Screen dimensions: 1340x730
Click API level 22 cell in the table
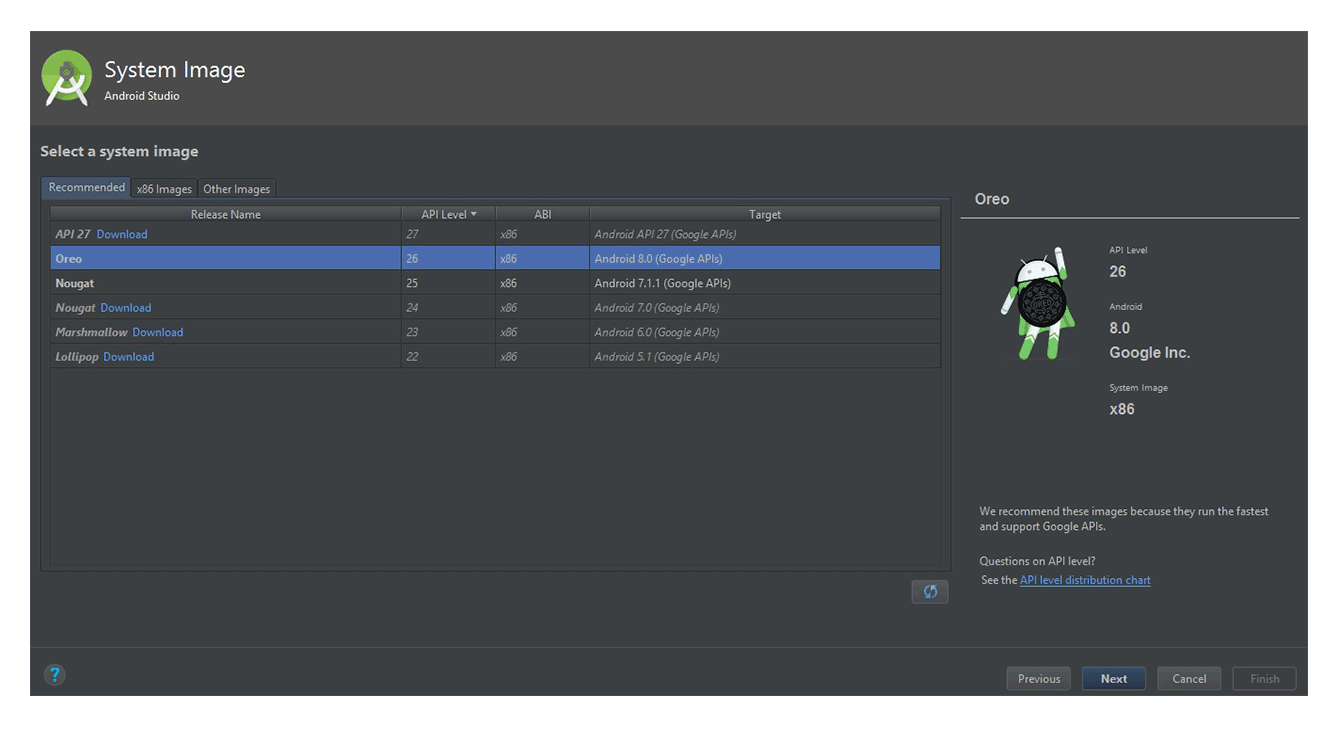(448, 357)
